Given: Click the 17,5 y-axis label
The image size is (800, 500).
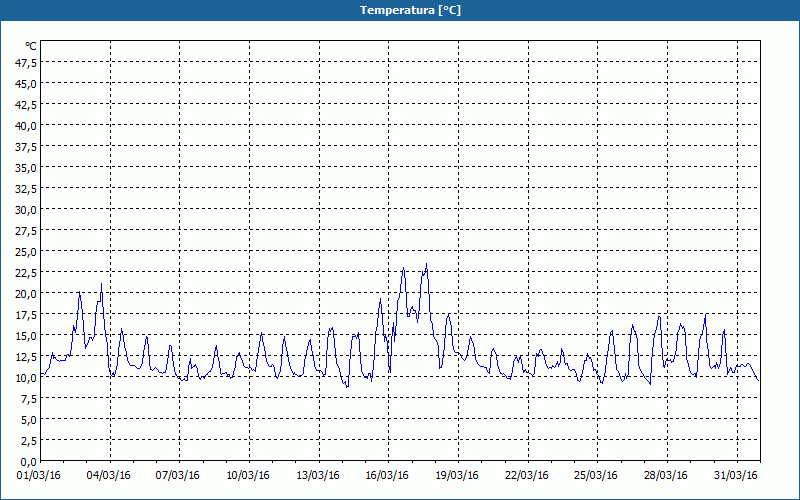Looking at the screenshot, I should pos(27,315).
